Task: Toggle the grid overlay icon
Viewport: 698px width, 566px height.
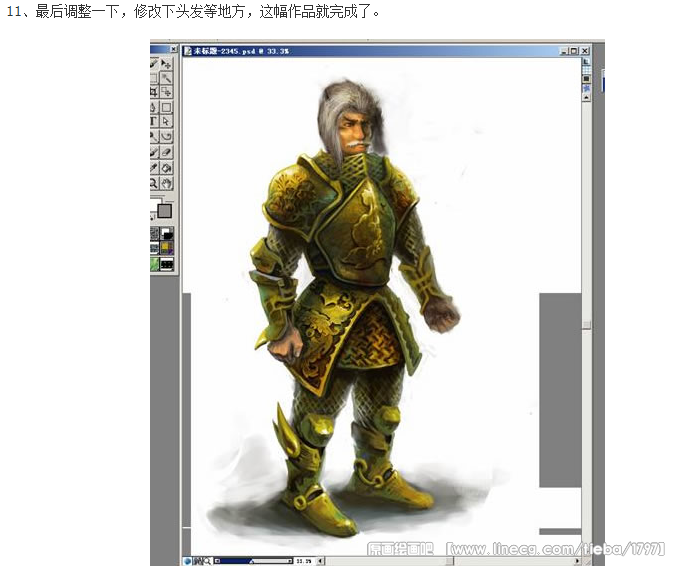Action: click(x=586, y=70)
